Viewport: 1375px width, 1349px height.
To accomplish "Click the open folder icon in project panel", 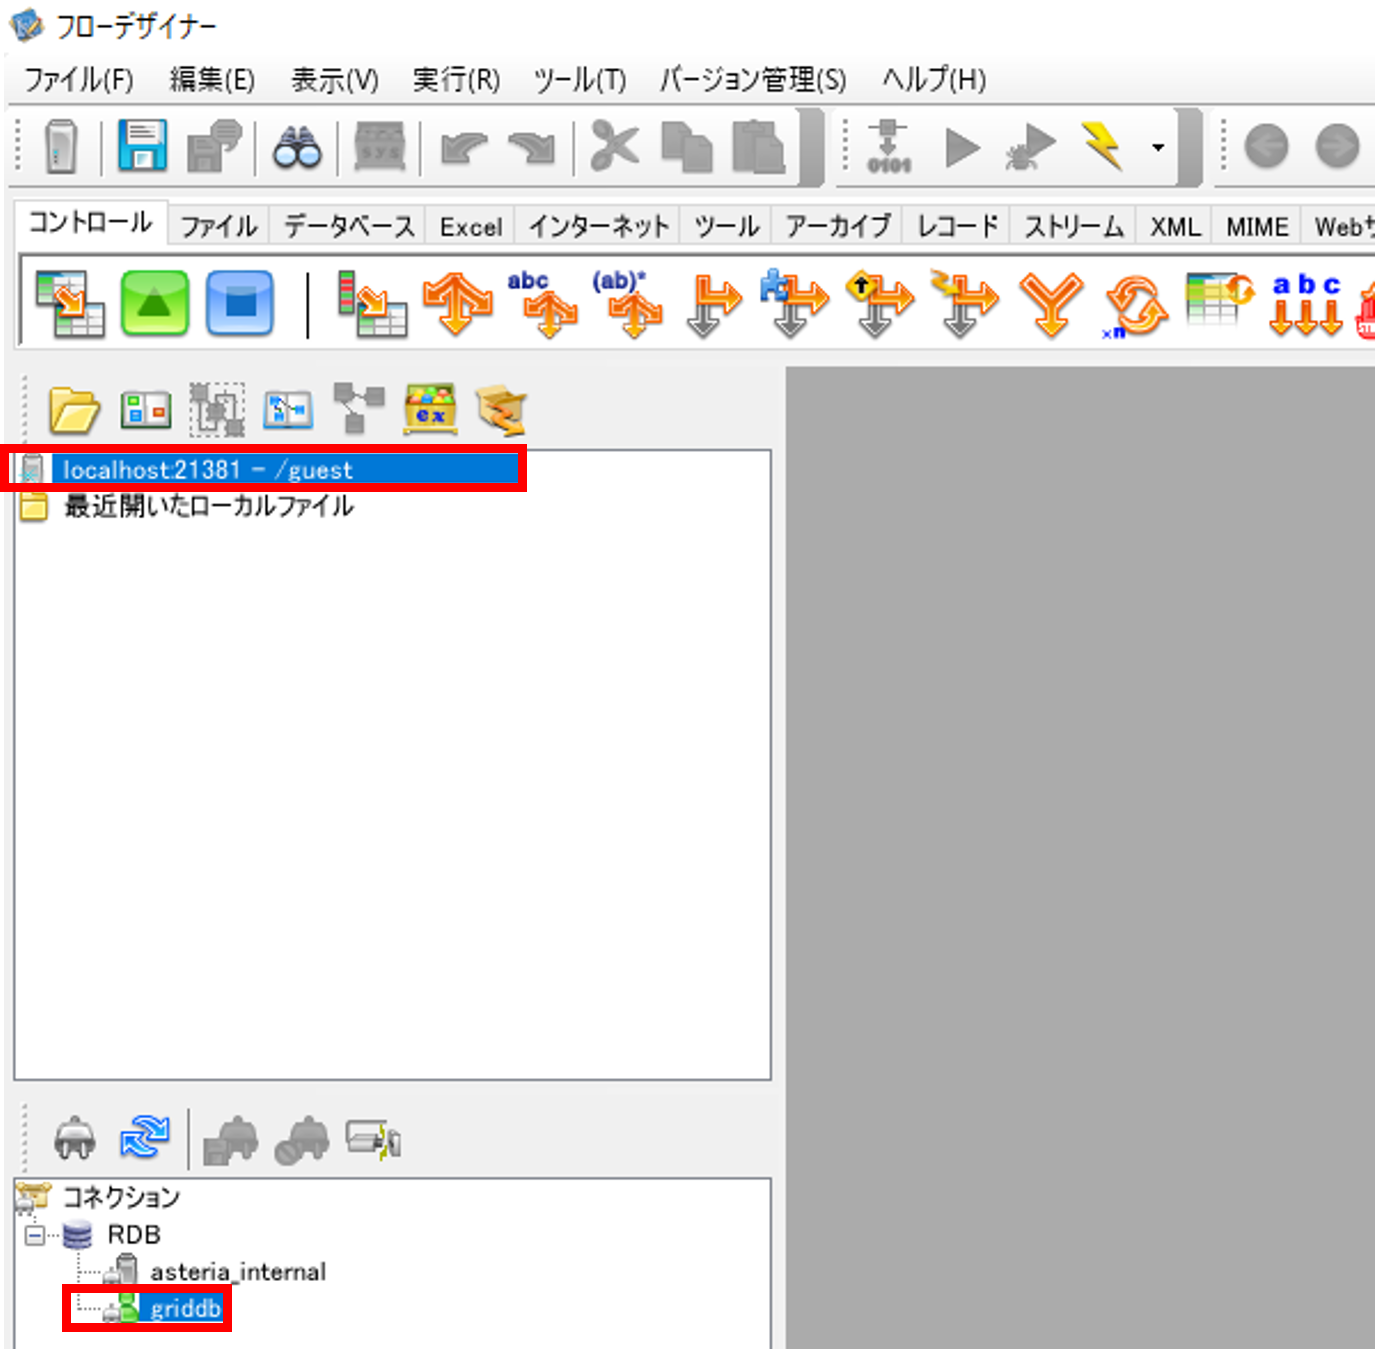I will [74, 410].
